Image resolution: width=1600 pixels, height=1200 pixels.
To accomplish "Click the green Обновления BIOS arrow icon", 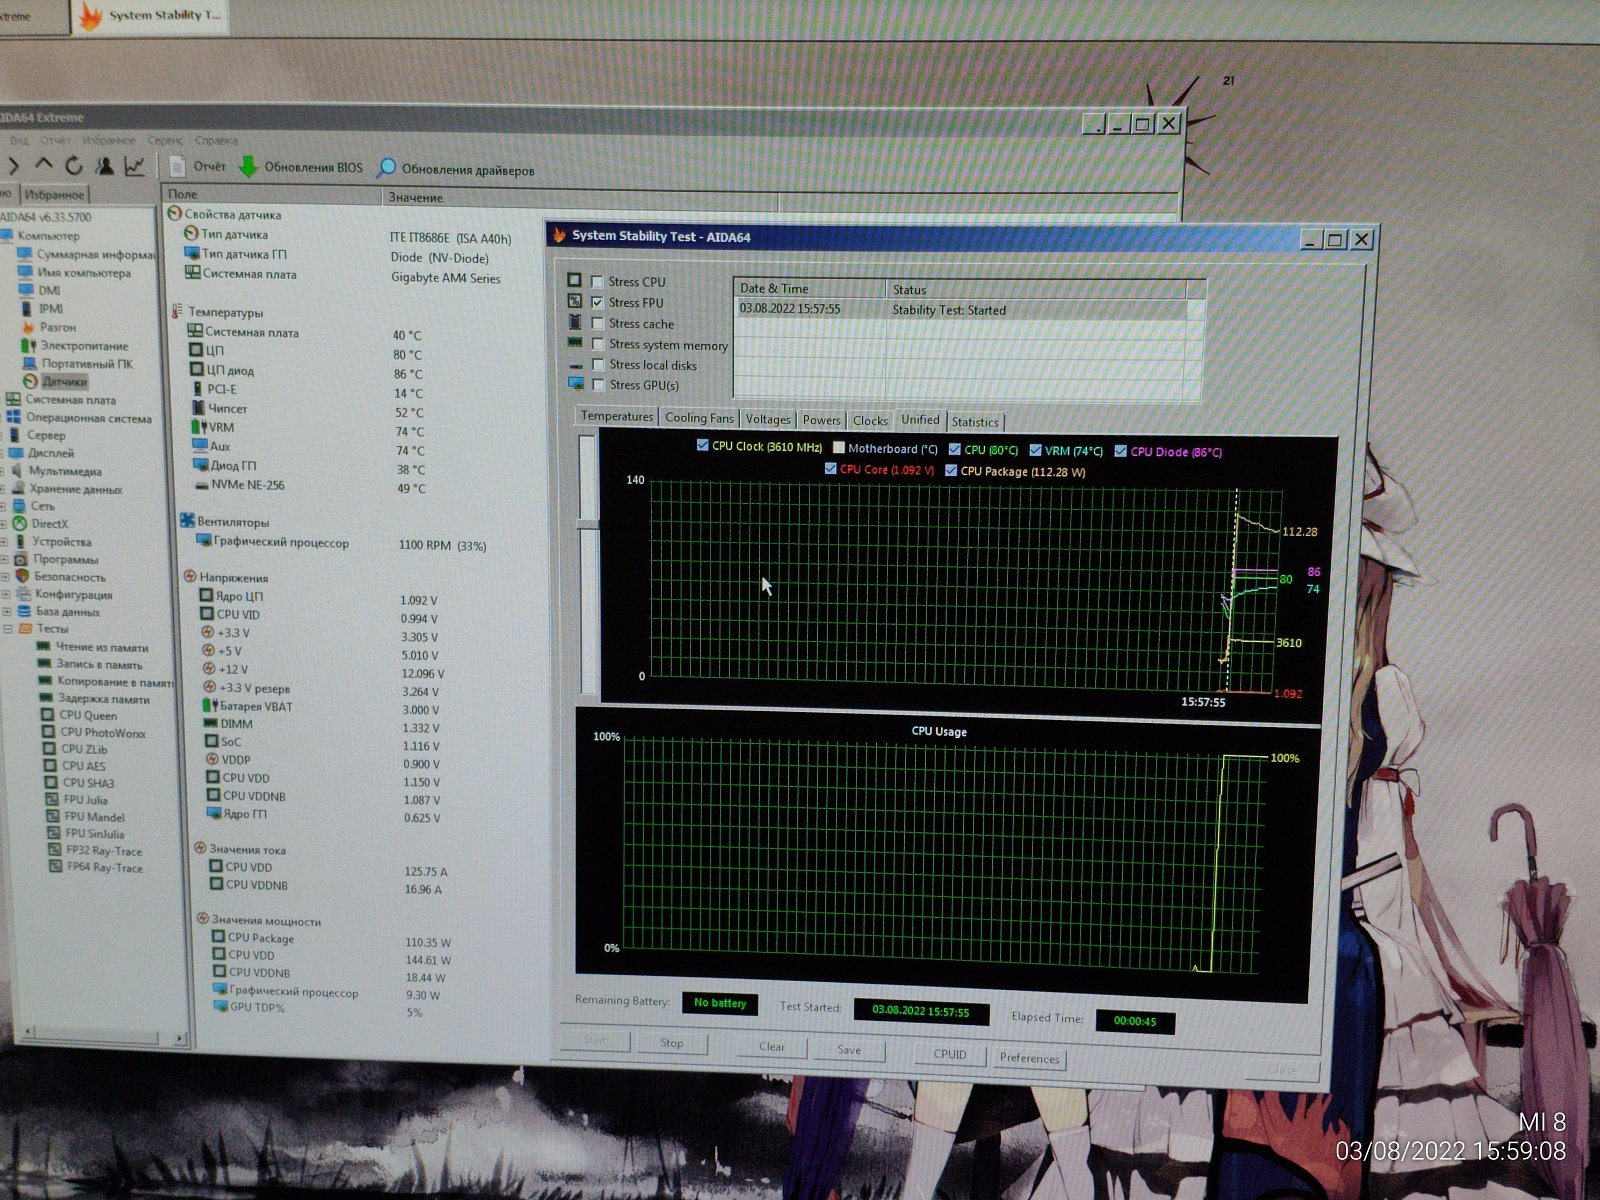I will (x=248, y=167).
